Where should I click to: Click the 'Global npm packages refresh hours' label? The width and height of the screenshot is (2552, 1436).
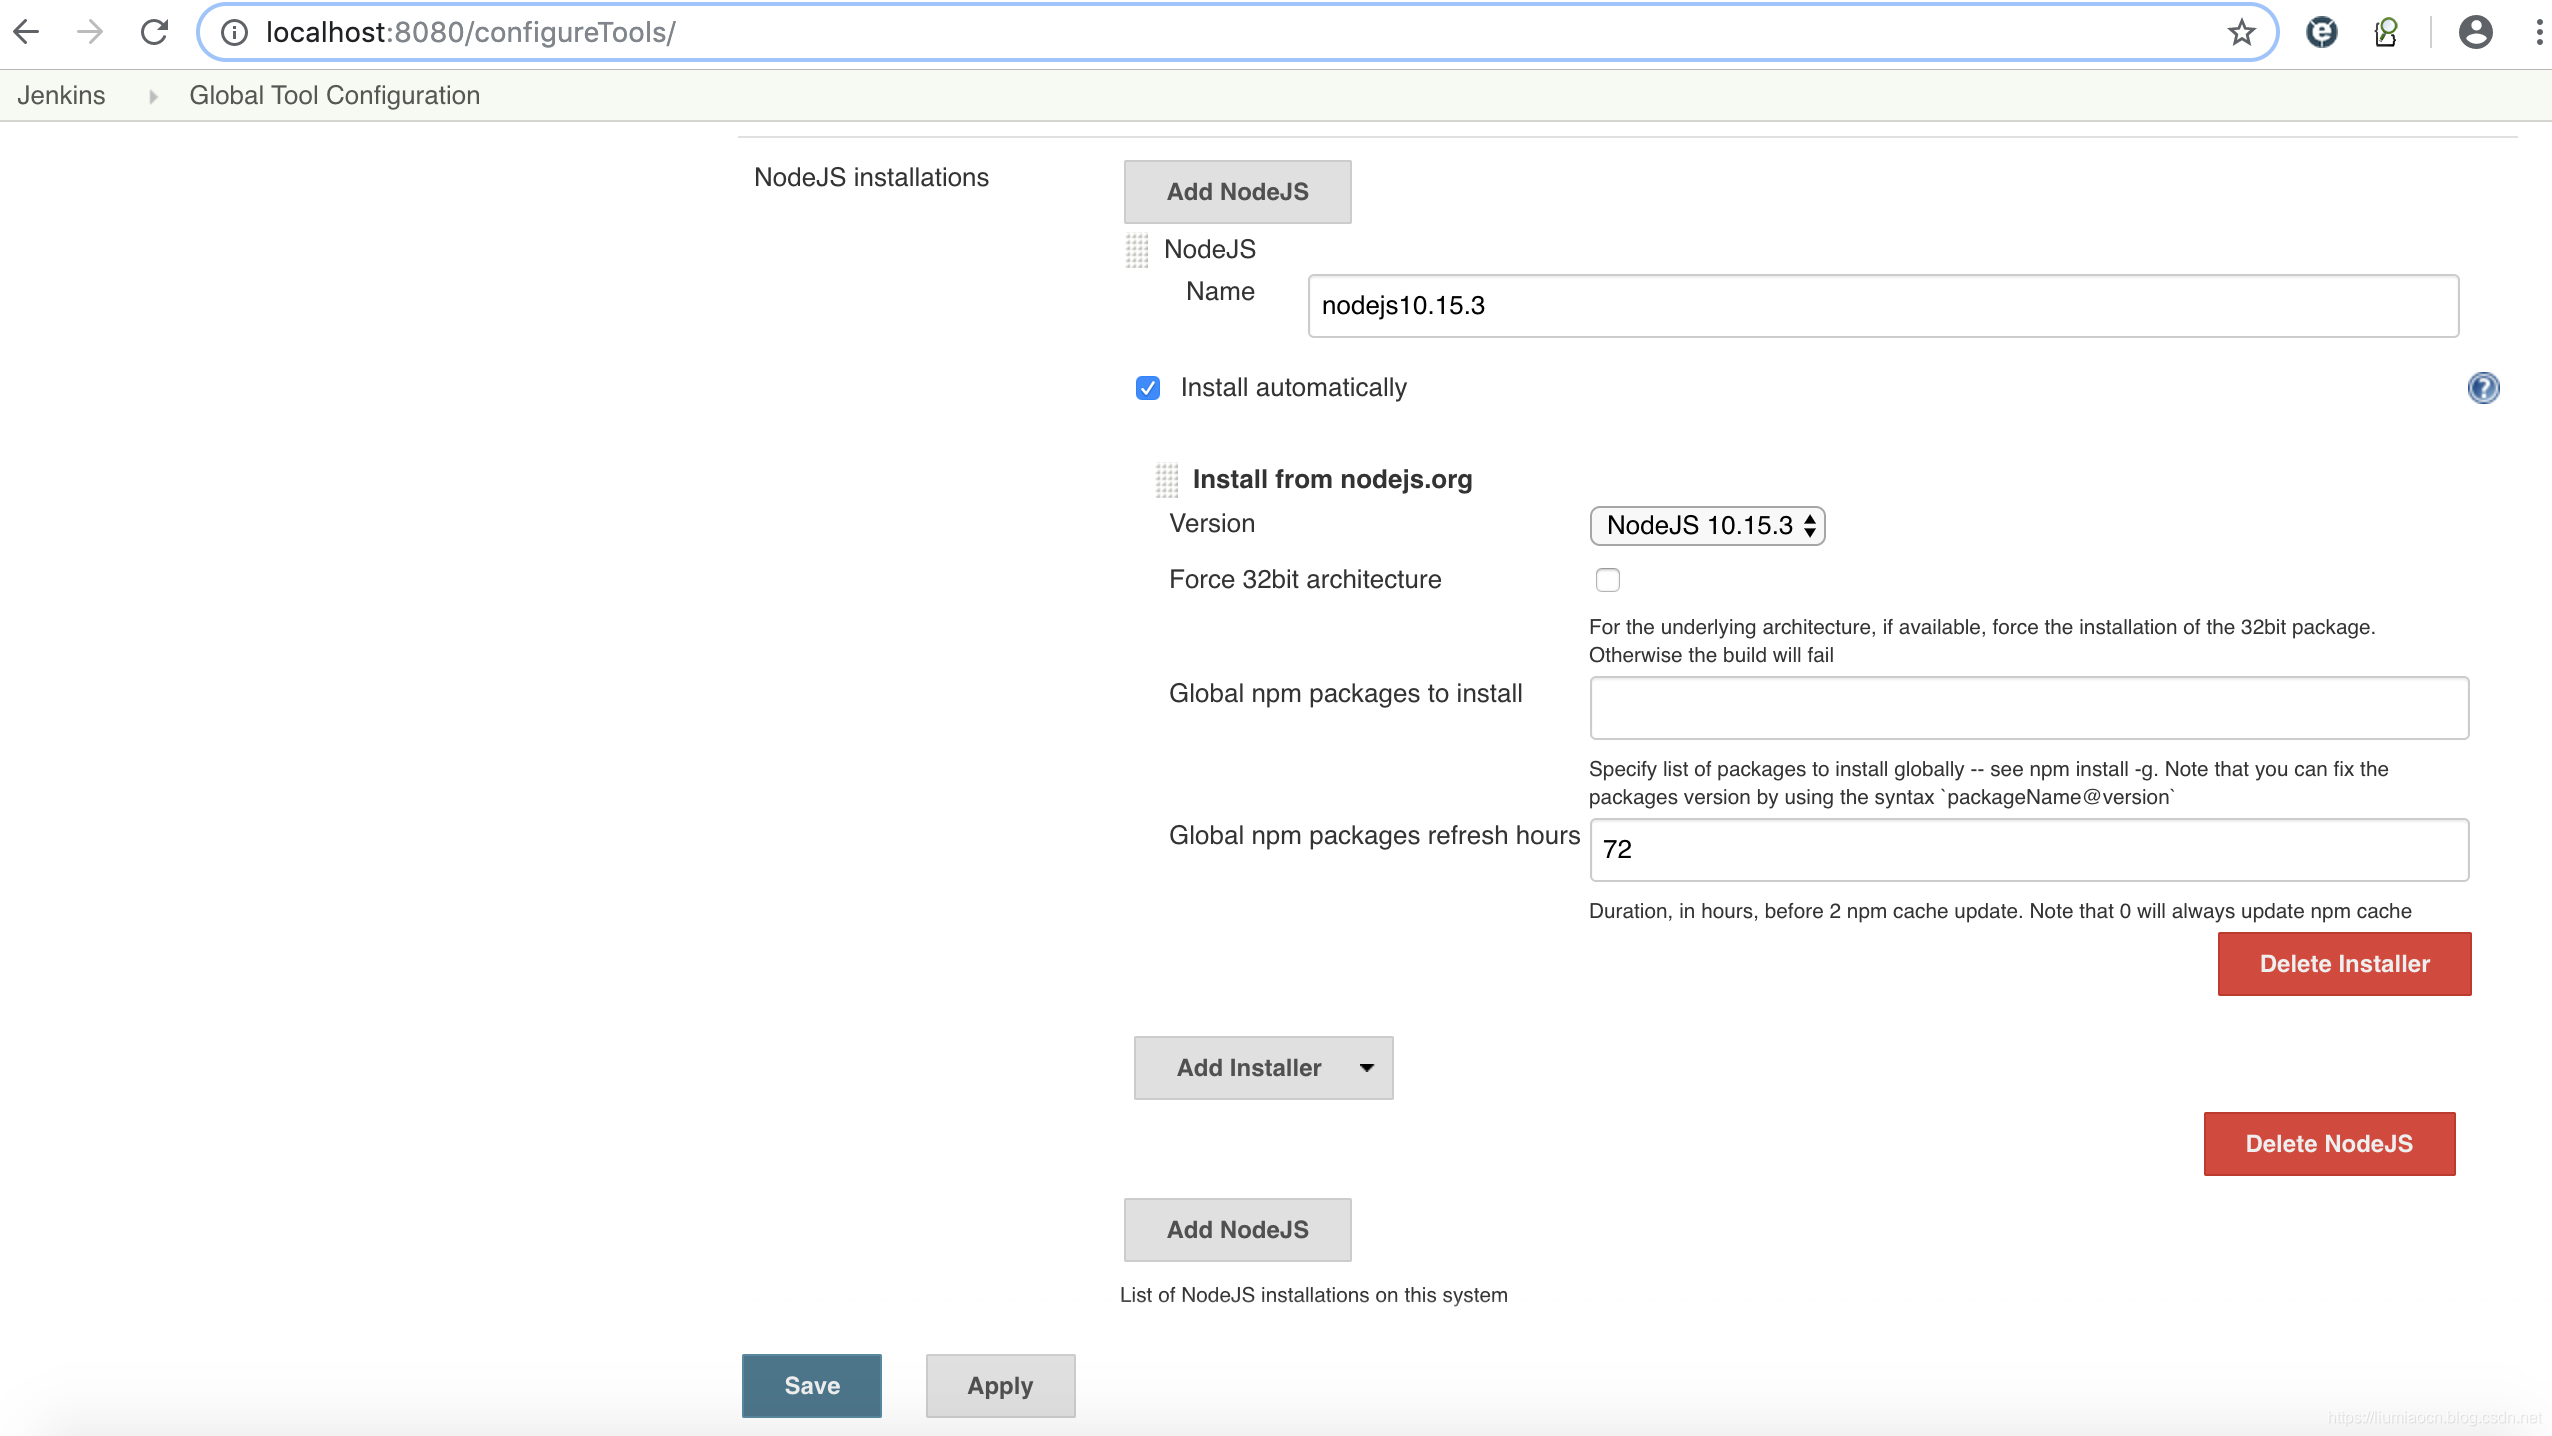pos(1374,835)
